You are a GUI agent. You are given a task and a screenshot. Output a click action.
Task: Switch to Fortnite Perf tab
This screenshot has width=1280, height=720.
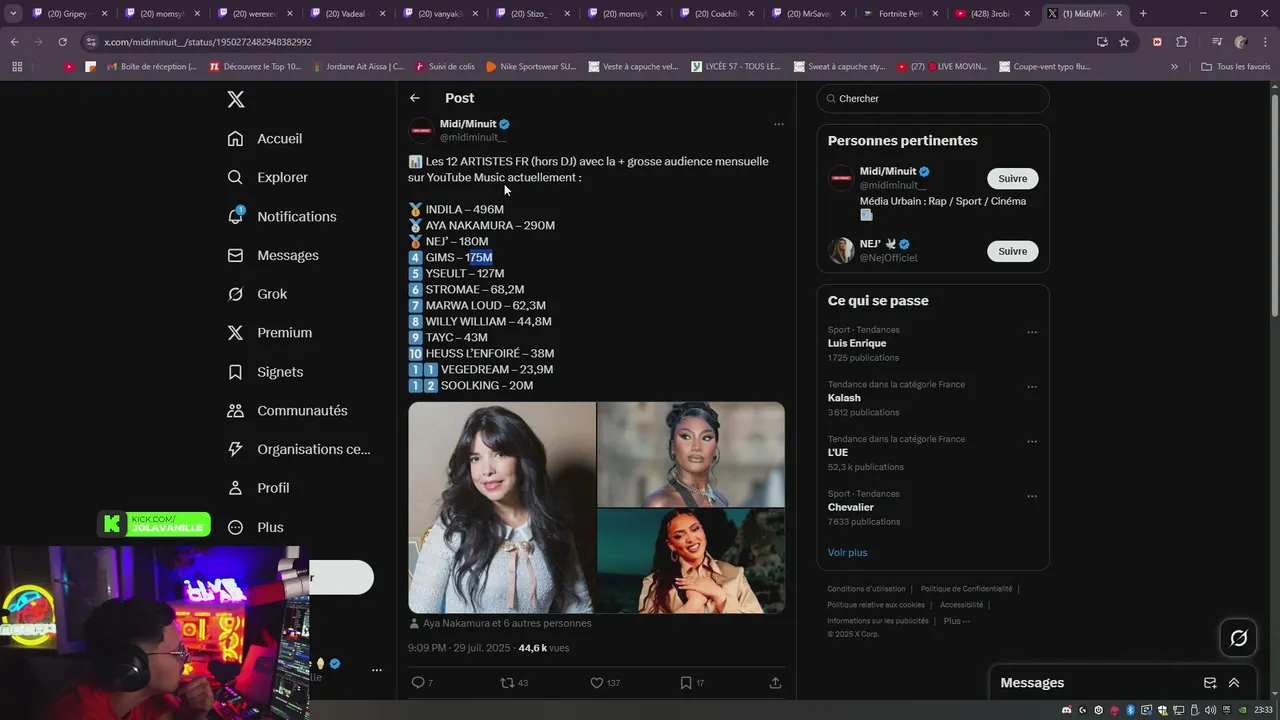pyautogui.click(x=899, y=14)
